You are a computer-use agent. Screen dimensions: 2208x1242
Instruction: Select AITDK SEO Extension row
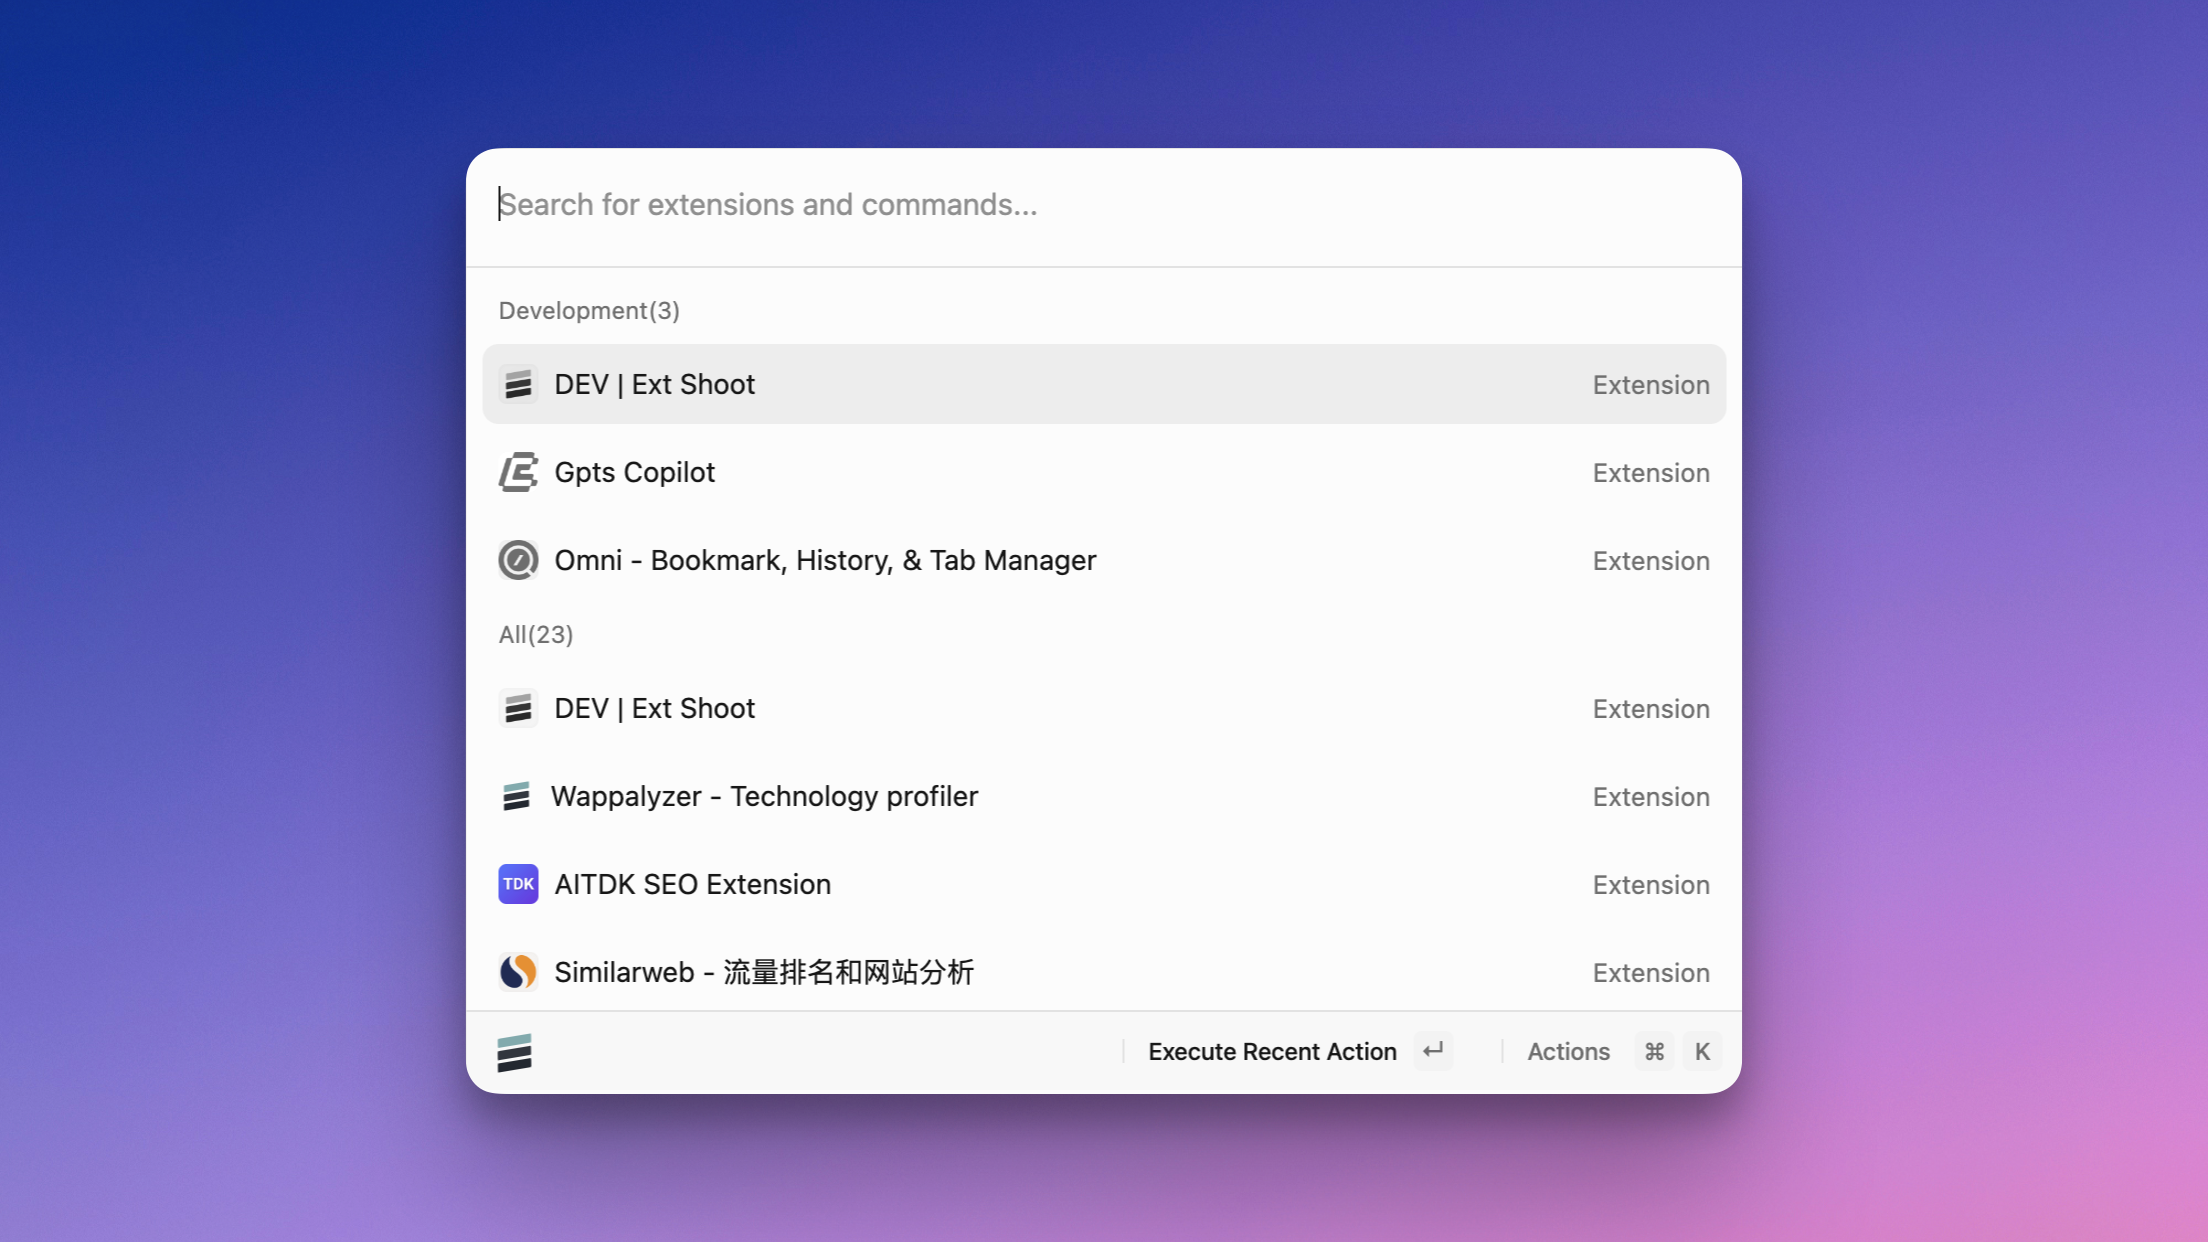pyautogui.click(x=1104, y=884)
